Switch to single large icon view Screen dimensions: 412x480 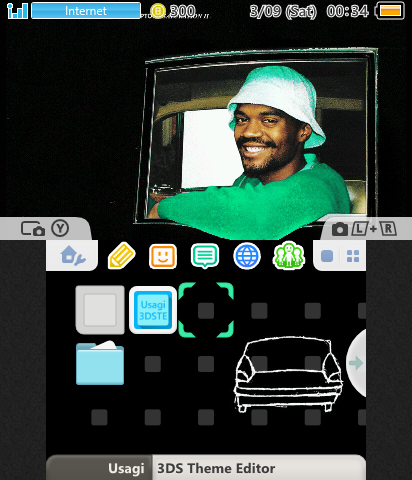click(x=327, y=256)
